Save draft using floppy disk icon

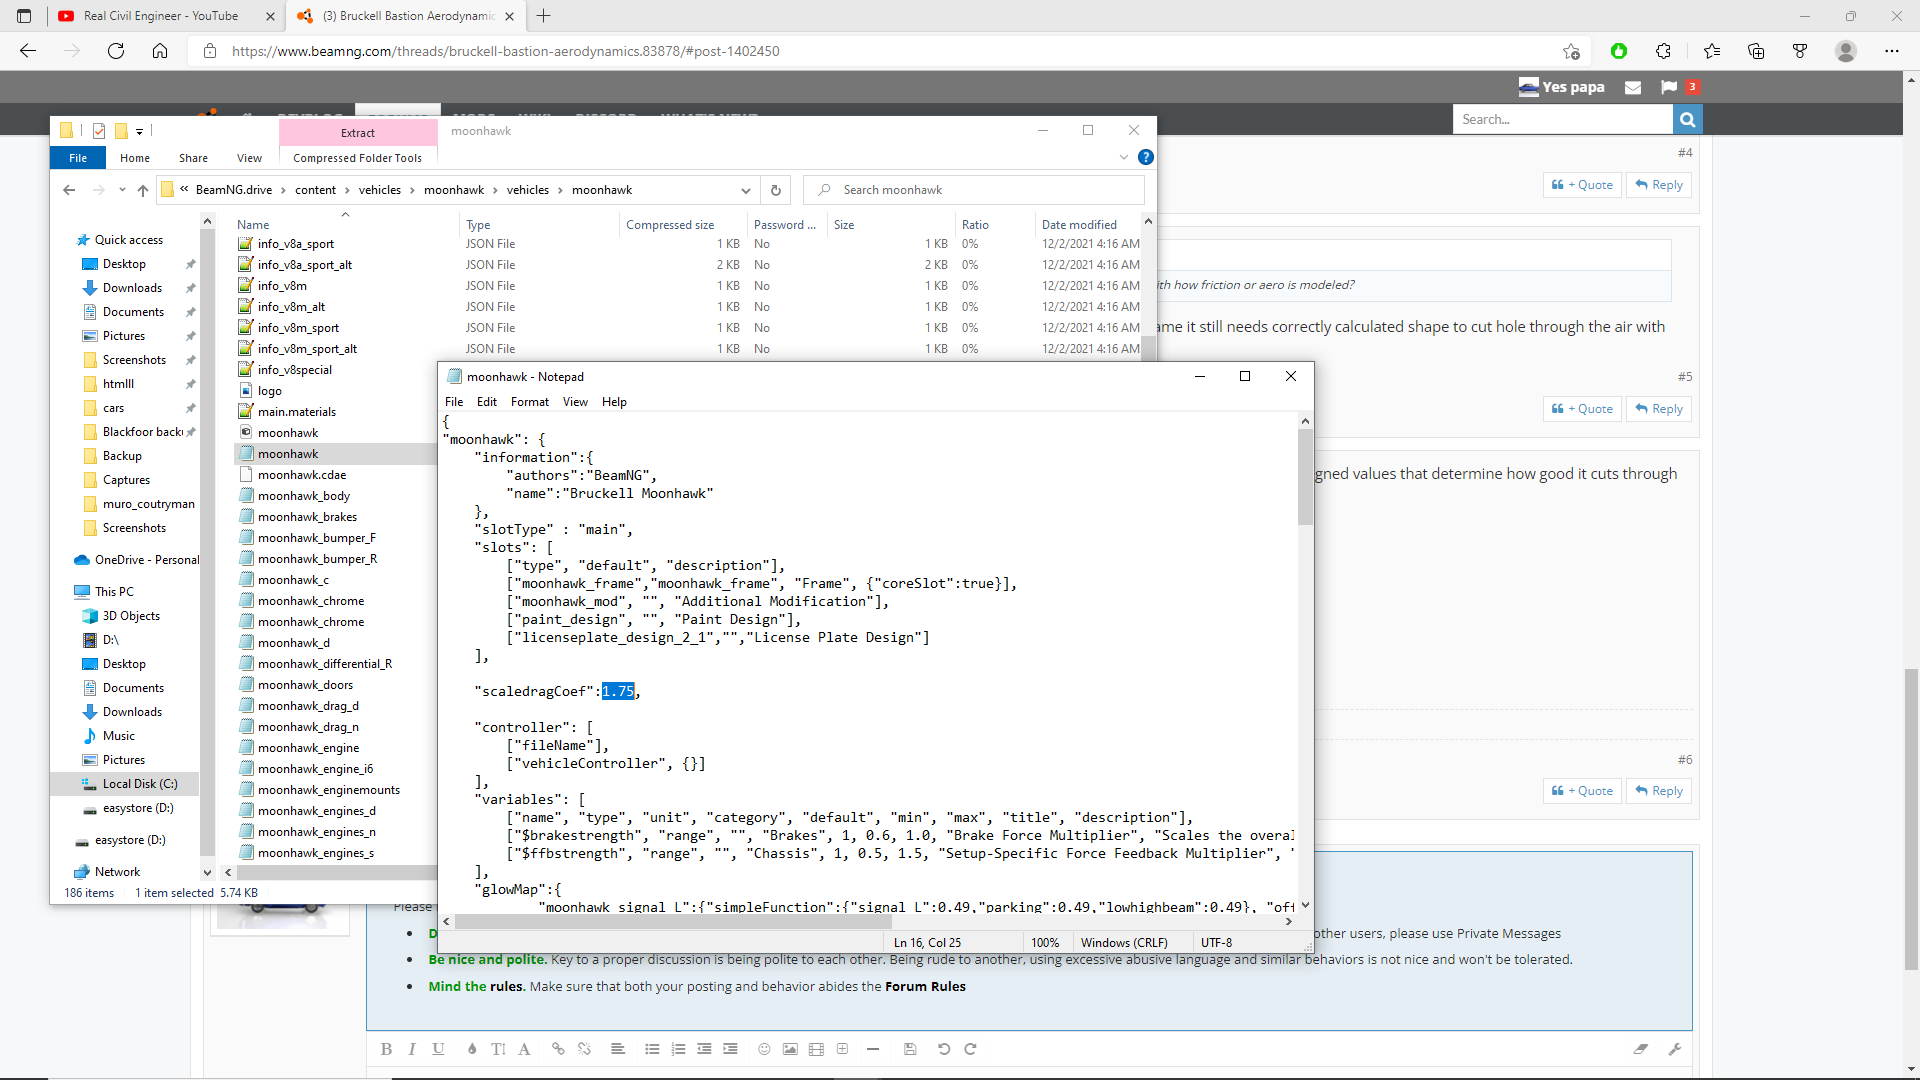coord(910,1049)
